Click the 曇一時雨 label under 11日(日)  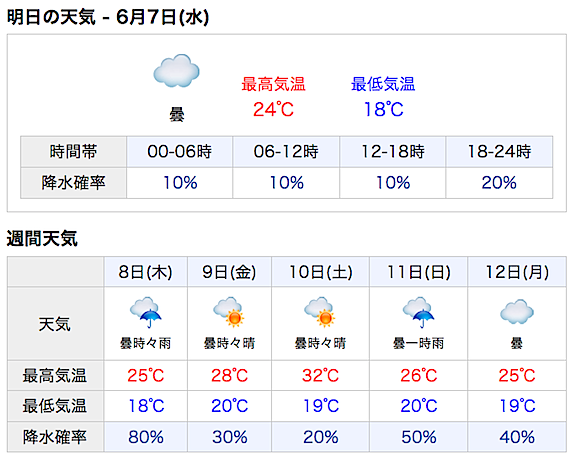418,343
